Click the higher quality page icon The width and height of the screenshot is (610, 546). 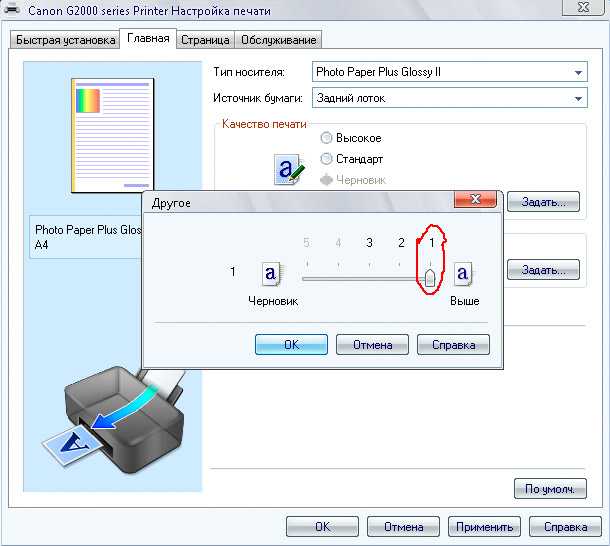pyautogui.click(x=463, y=274)
